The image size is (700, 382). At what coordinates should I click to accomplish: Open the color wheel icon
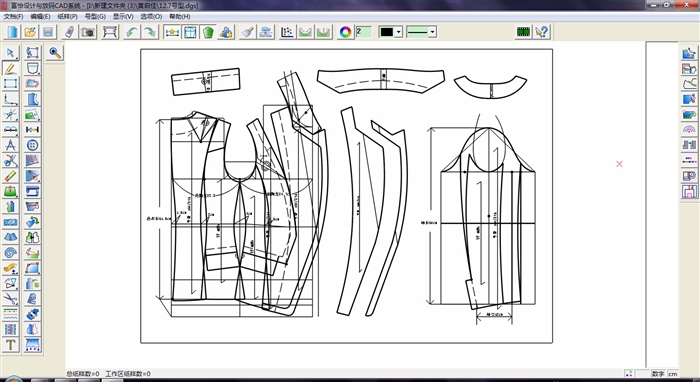click(x=345, y=32)
